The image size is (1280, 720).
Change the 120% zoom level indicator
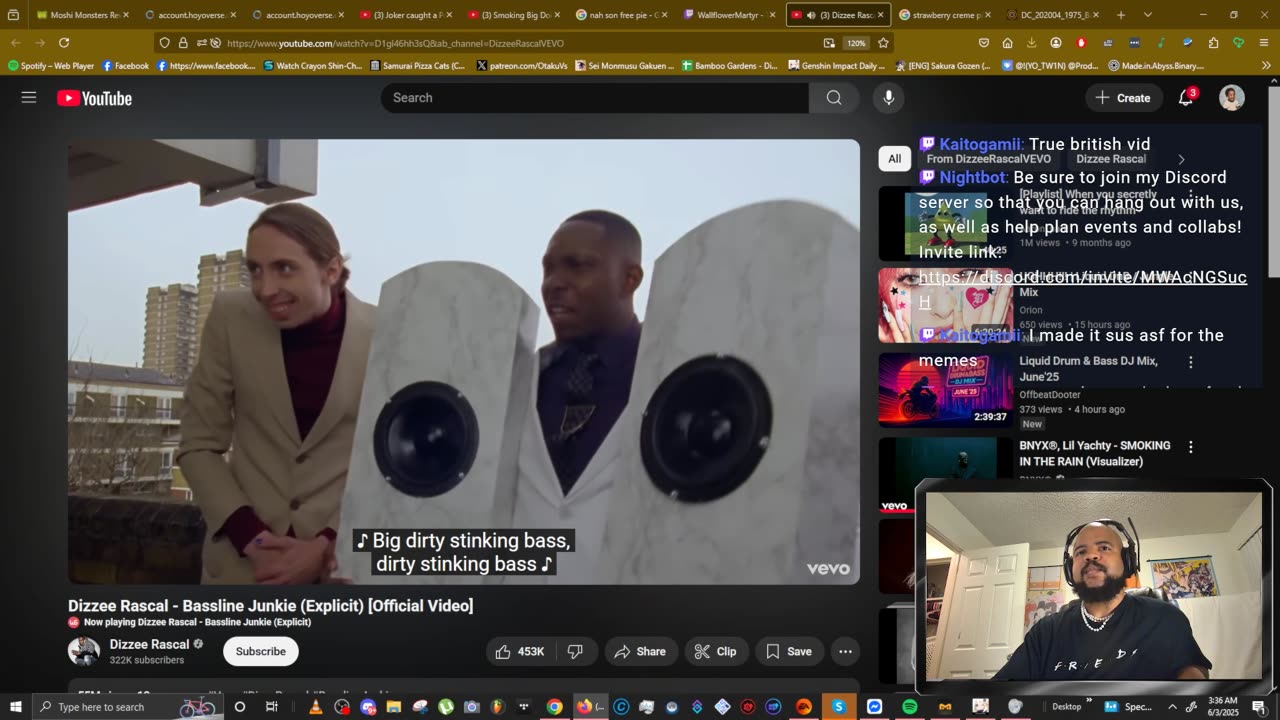[x=856, y=43]
